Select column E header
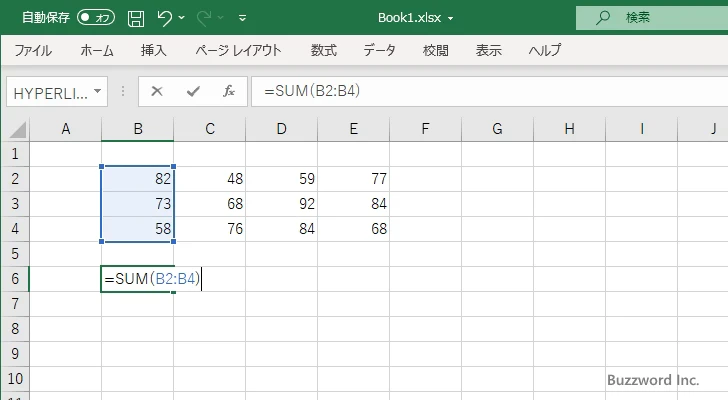The width and height of the screenshot is (728, 400). click(354, 129)
